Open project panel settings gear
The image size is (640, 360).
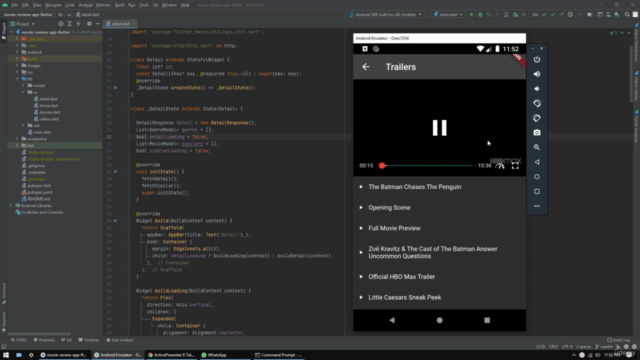pyautogui.click(x=89, y=24)
